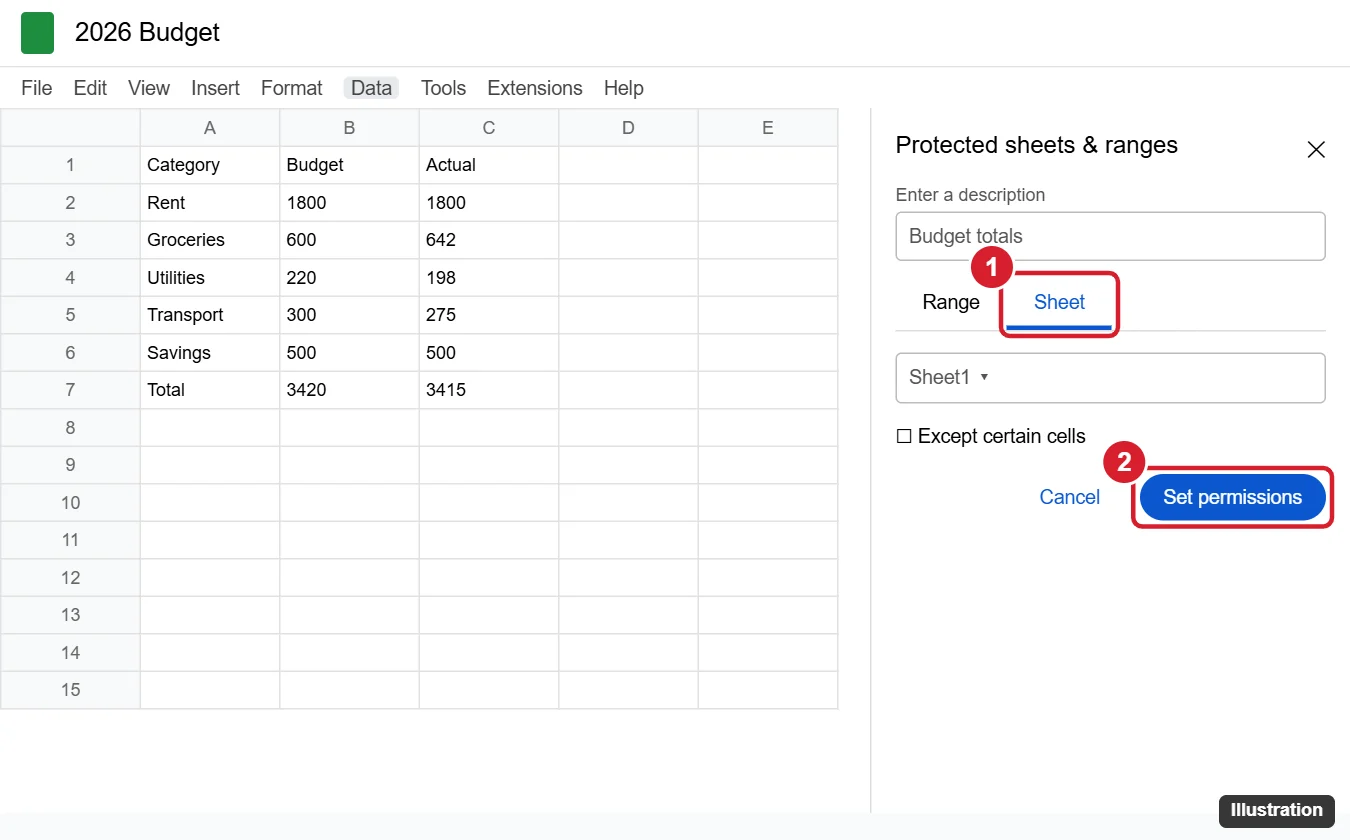
Task: Select row 1 header
Action: pyautogui.click(x=70, y=165)
